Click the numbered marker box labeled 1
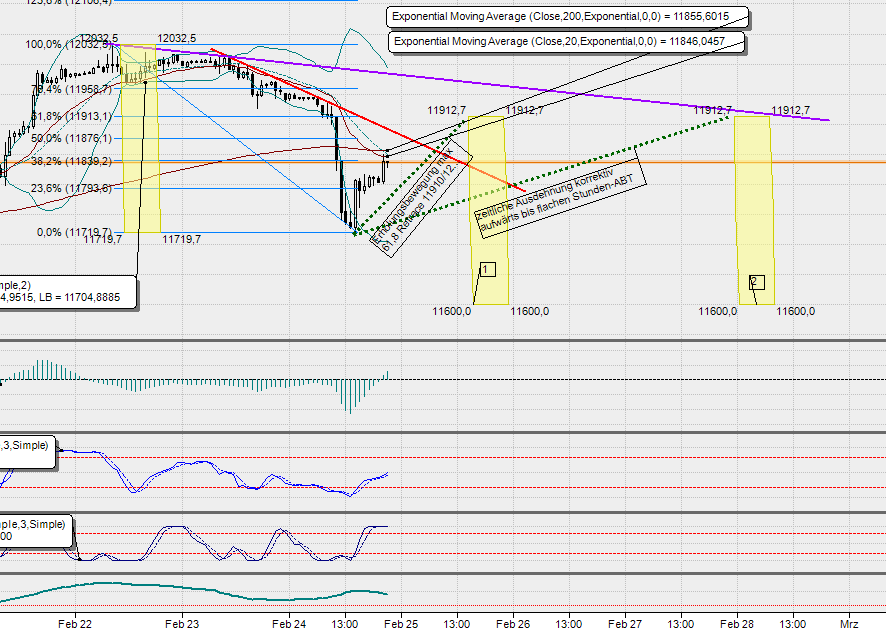 pos(488,269)
